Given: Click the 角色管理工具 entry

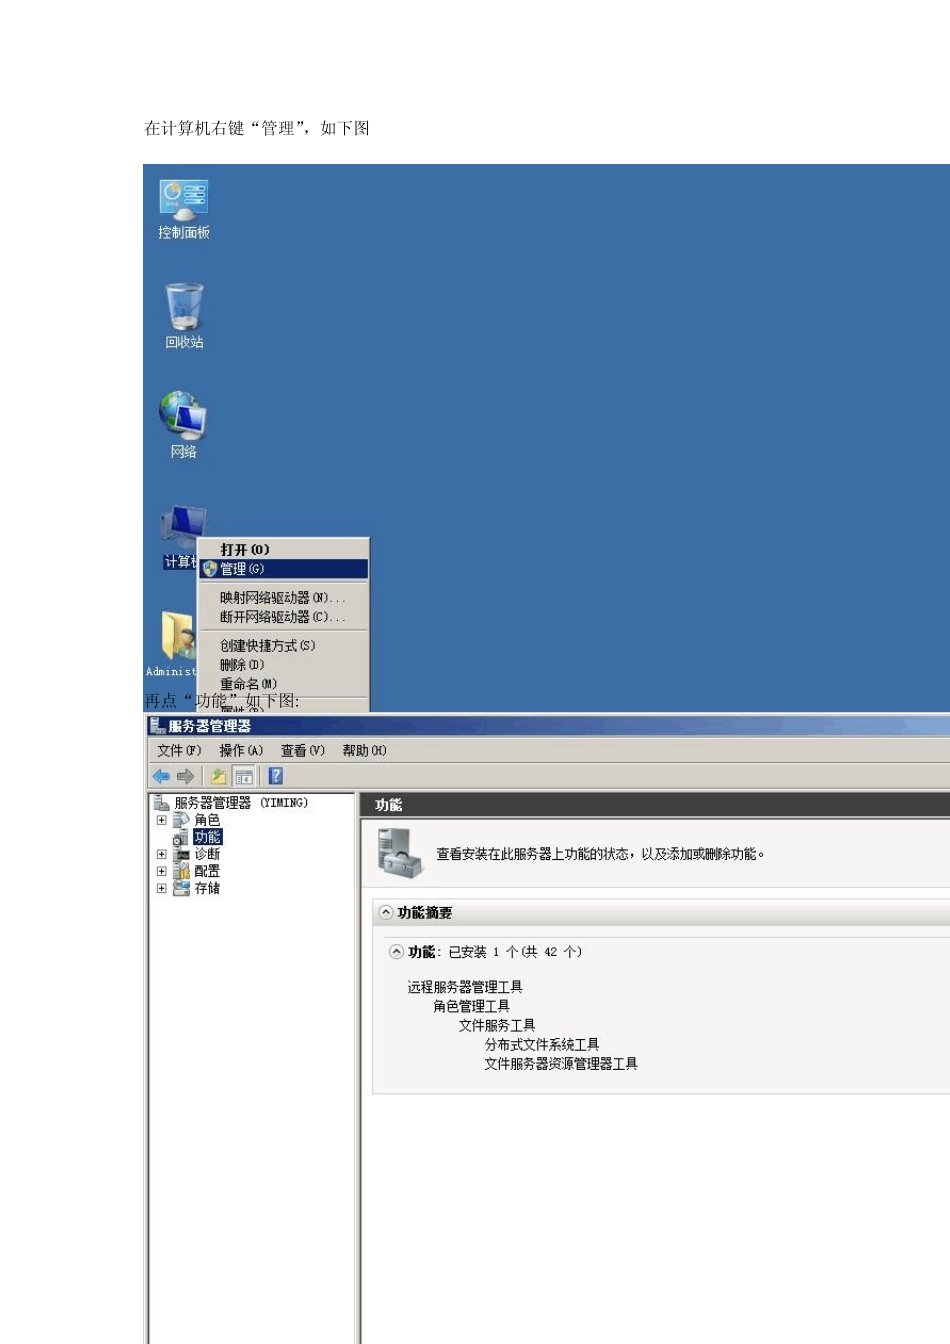Looking at the screenshot, I should [471, 1006].
